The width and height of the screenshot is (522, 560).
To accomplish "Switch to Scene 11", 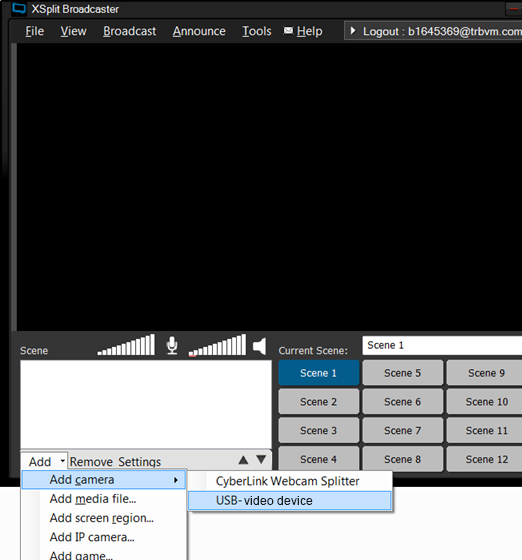I will pyautogui.click(x=485, y=430).
